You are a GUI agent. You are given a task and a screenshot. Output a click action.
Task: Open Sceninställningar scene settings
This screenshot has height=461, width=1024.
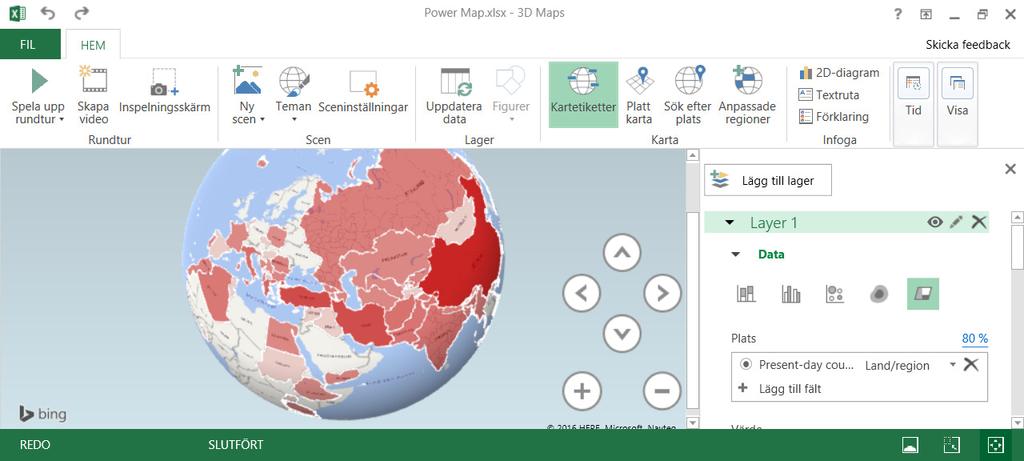click(363, 92)
